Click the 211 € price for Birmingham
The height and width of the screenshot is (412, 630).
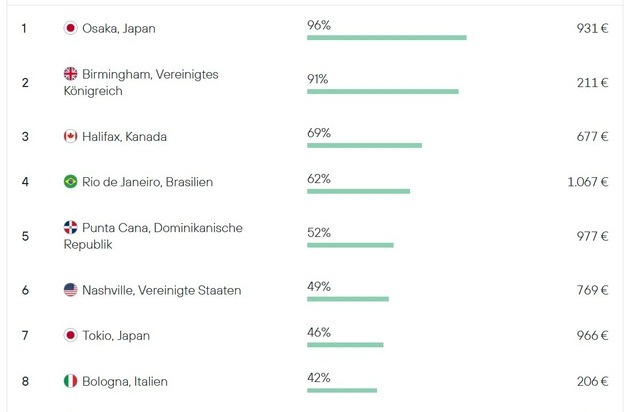pyautogui.click(x=592, y=82)
